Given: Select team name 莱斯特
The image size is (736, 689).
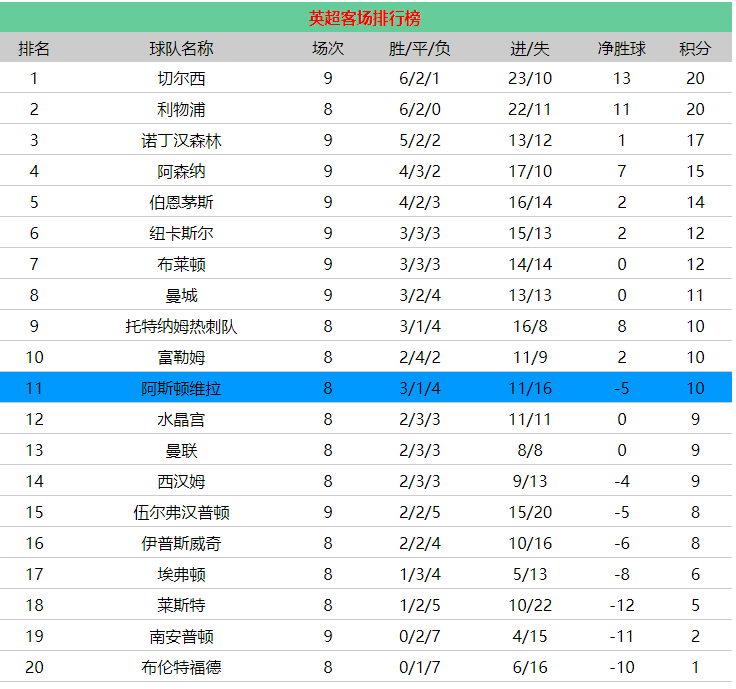Looking at the screenshot, I should click(x=181, y=605).
